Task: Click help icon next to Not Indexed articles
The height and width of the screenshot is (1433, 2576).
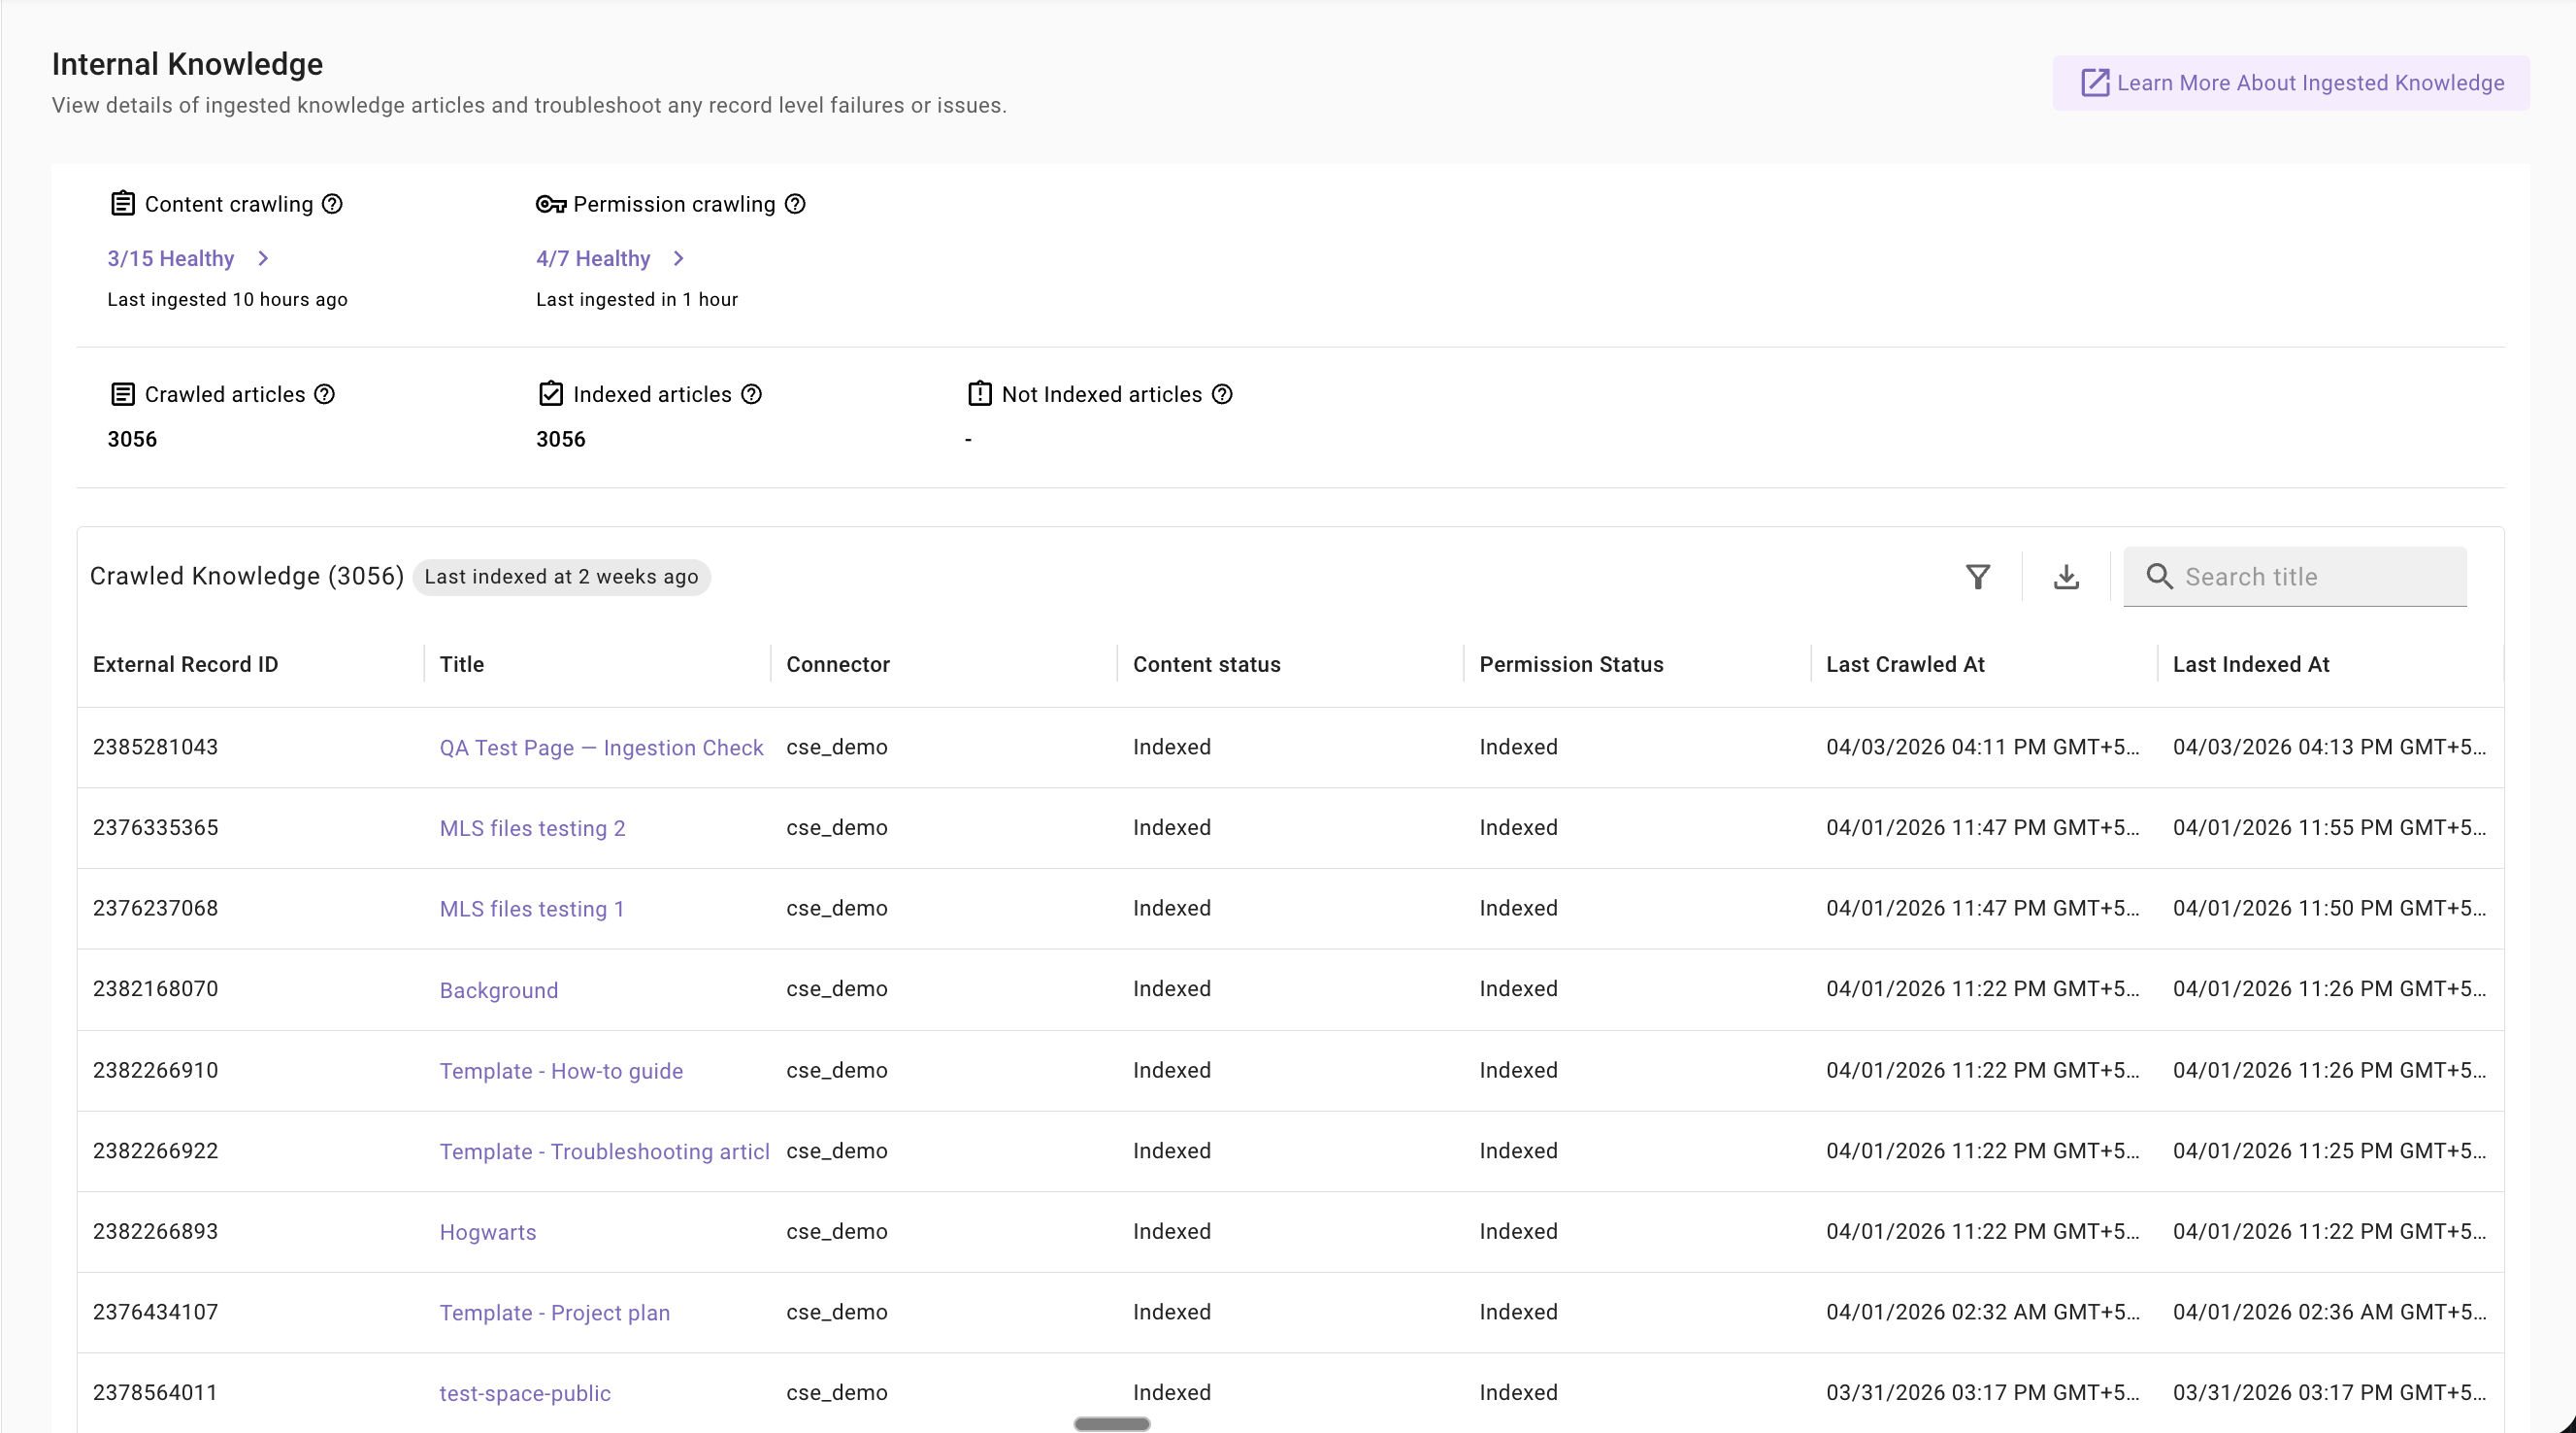Action: point(1222,394)
